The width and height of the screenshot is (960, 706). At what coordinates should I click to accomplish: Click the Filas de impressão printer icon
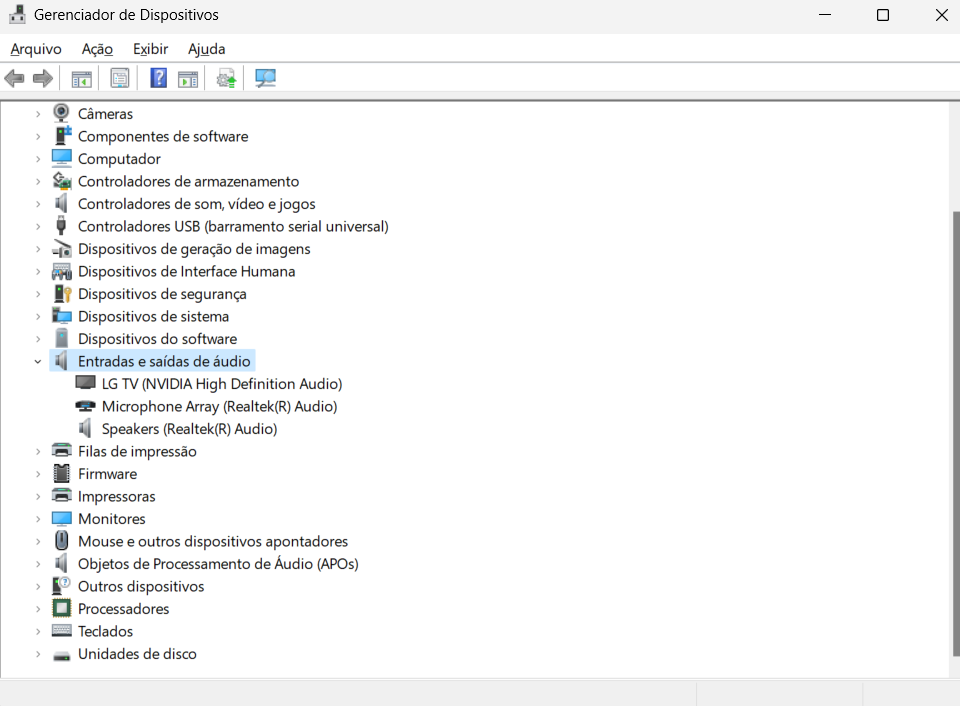point(62,451)
